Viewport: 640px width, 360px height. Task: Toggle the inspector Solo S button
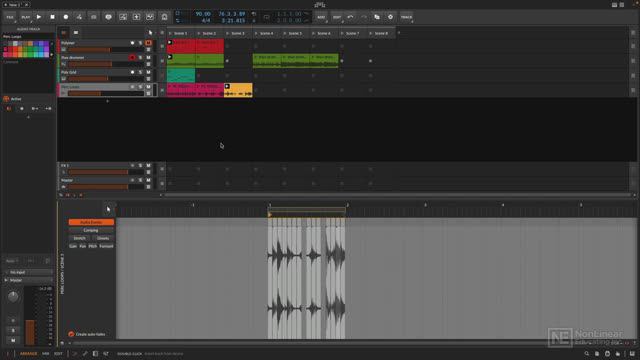click(x=13, y=330)
